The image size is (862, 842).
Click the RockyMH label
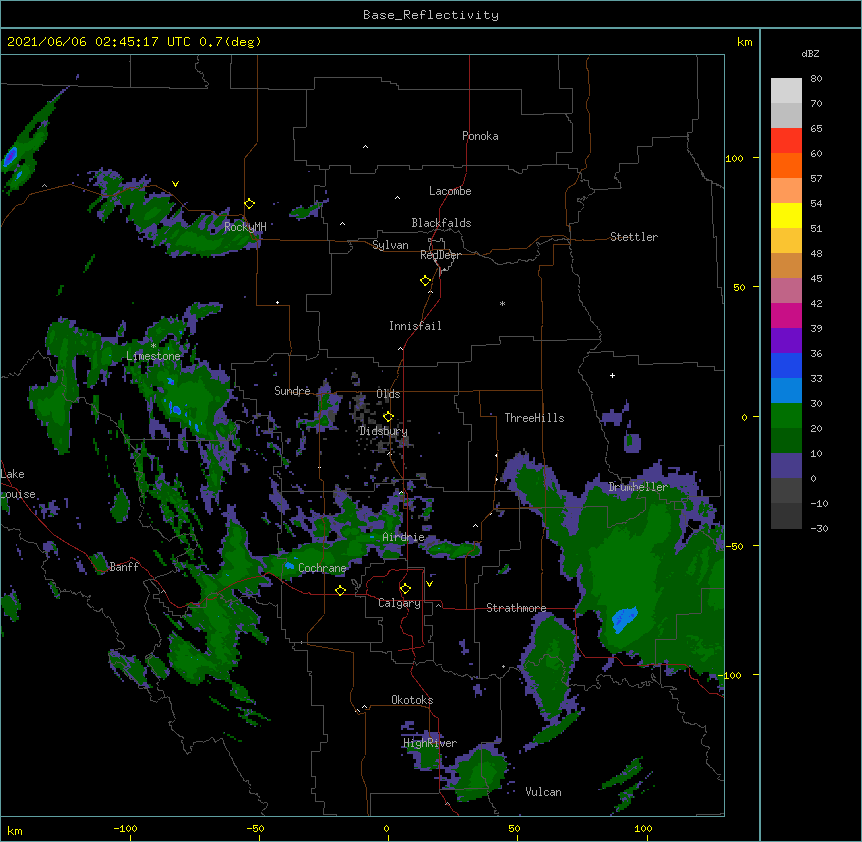point(245,226)
